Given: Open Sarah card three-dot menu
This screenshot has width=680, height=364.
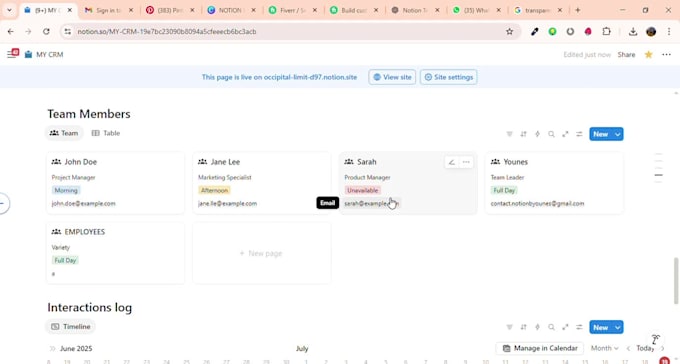Looking at the screenshot, I should coord(466,162).
